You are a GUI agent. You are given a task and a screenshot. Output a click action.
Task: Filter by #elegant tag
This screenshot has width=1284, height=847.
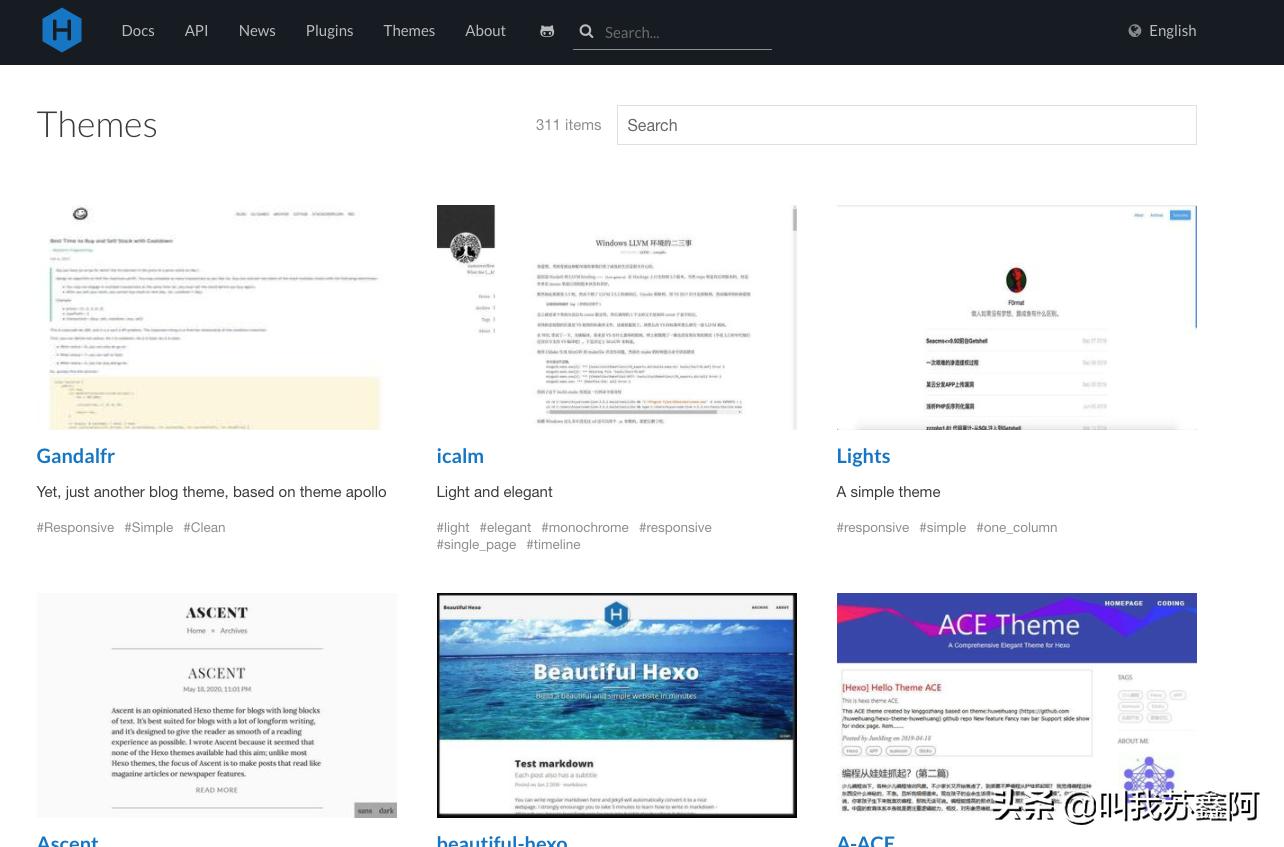click(505, 527)
